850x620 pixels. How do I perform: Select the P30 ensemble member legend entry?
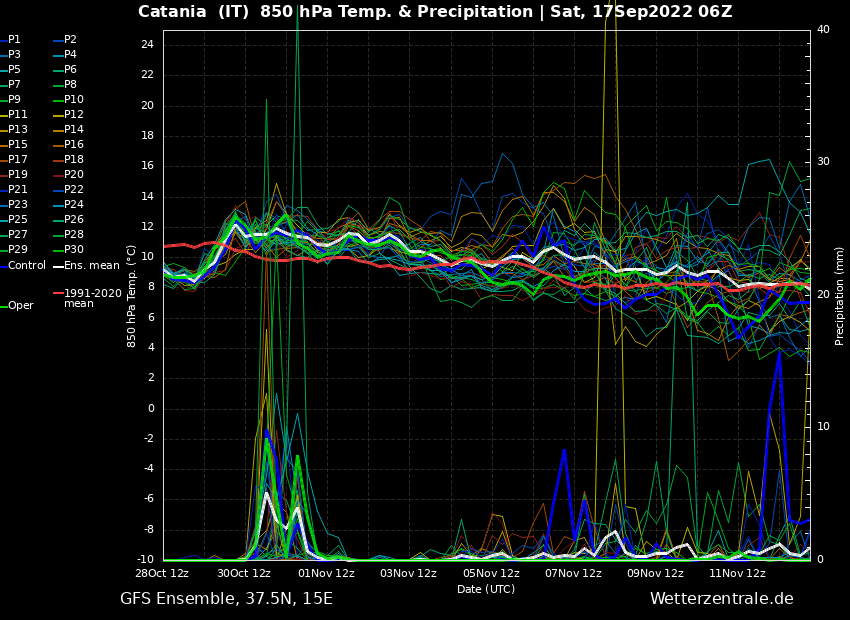tap(74, 250)
